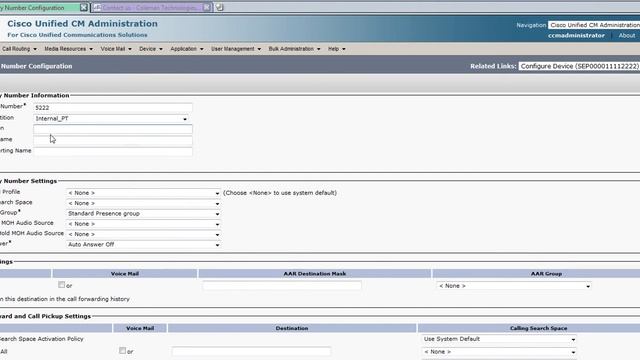Open a new browser tab with the small tab icon
This screenshot has width=640, height=360.
click(219, 7)
